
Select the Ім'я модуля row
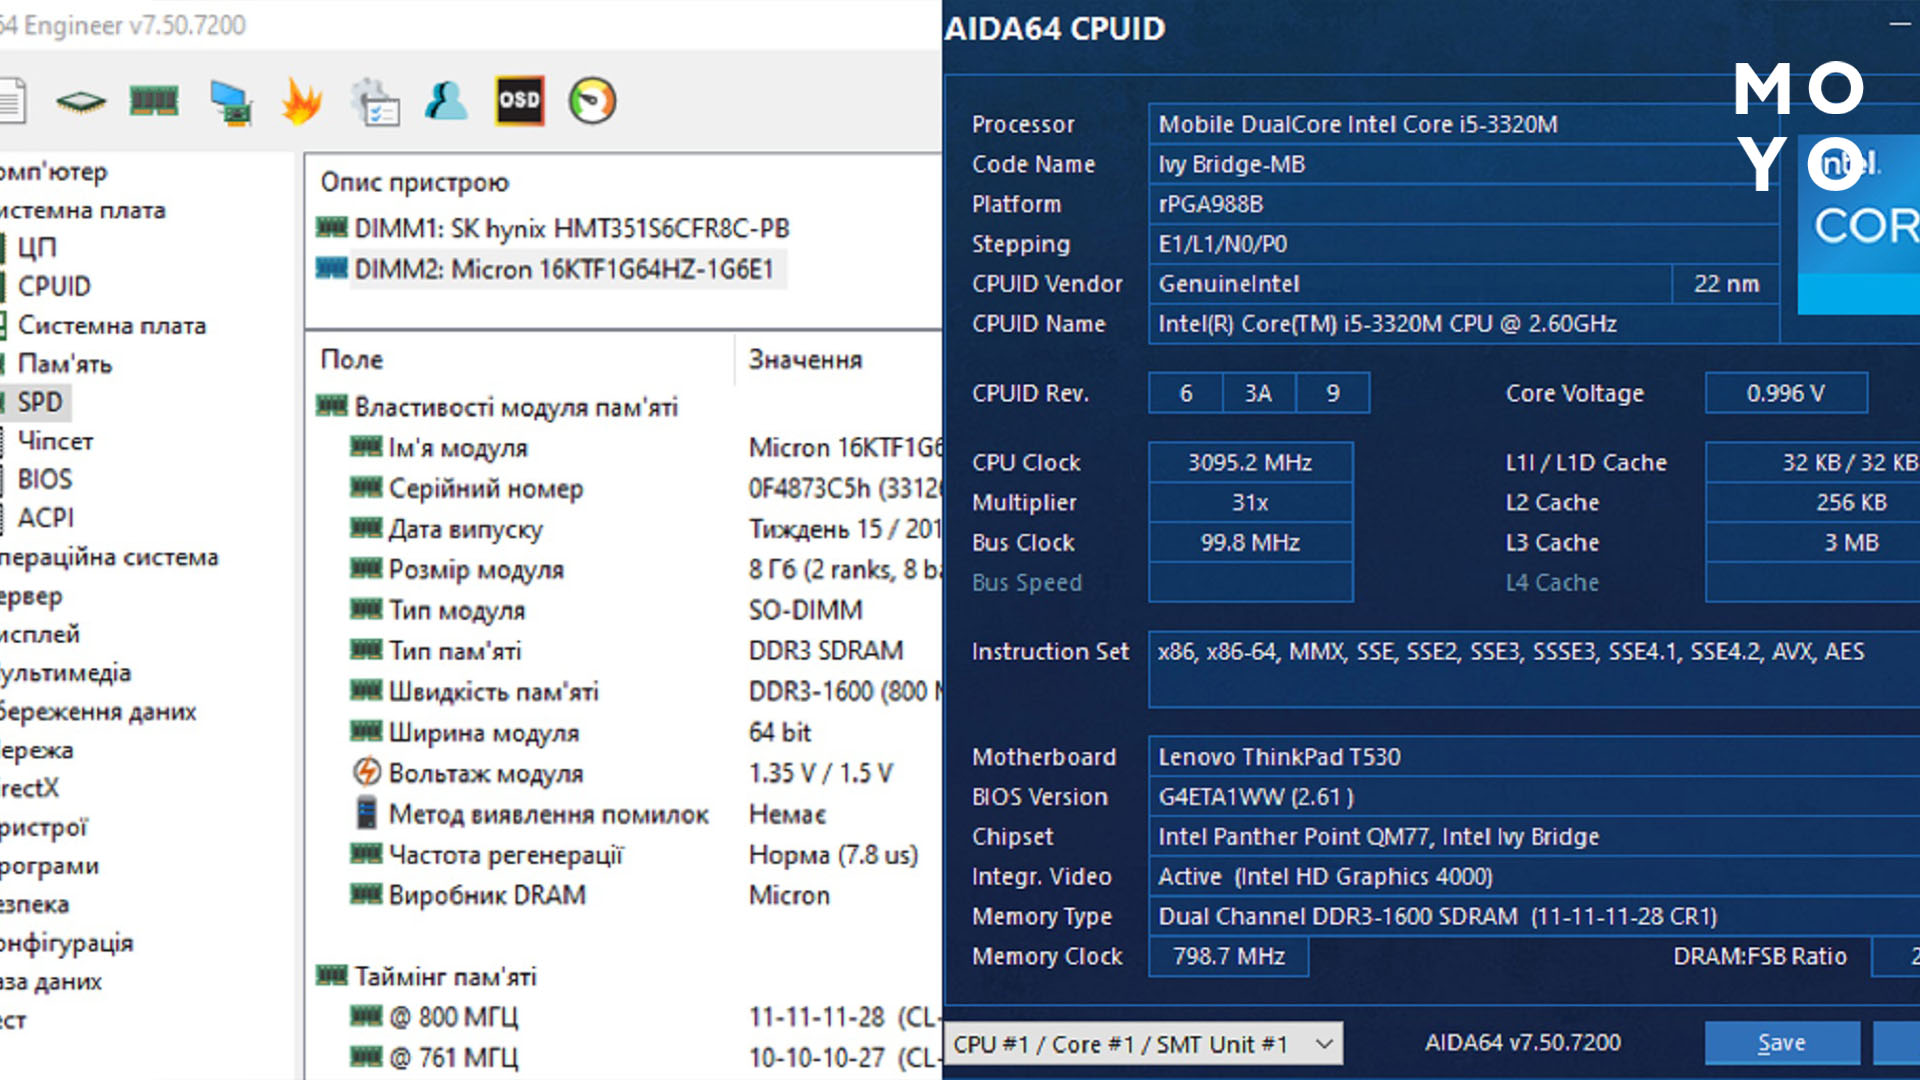coord(645,448)
